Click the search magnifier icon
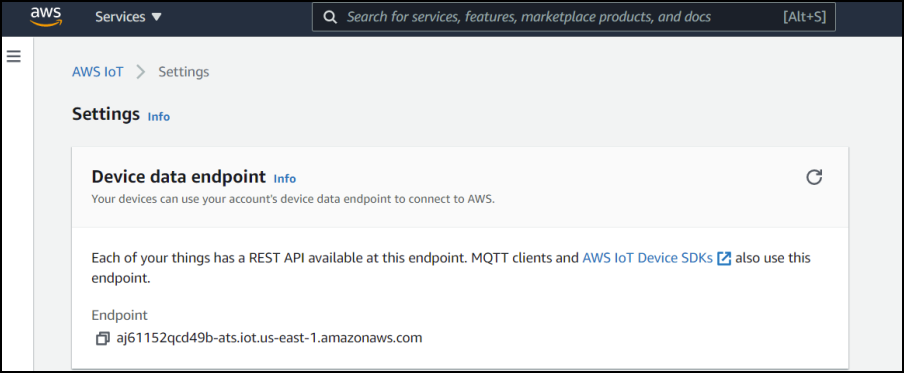Screen dimensions: 904x373 330,17
